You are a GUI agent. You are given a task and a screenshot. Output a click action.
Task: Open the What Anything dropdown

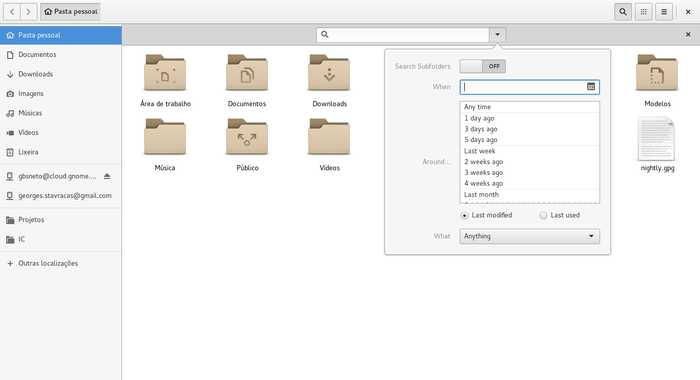pos(529,236)
